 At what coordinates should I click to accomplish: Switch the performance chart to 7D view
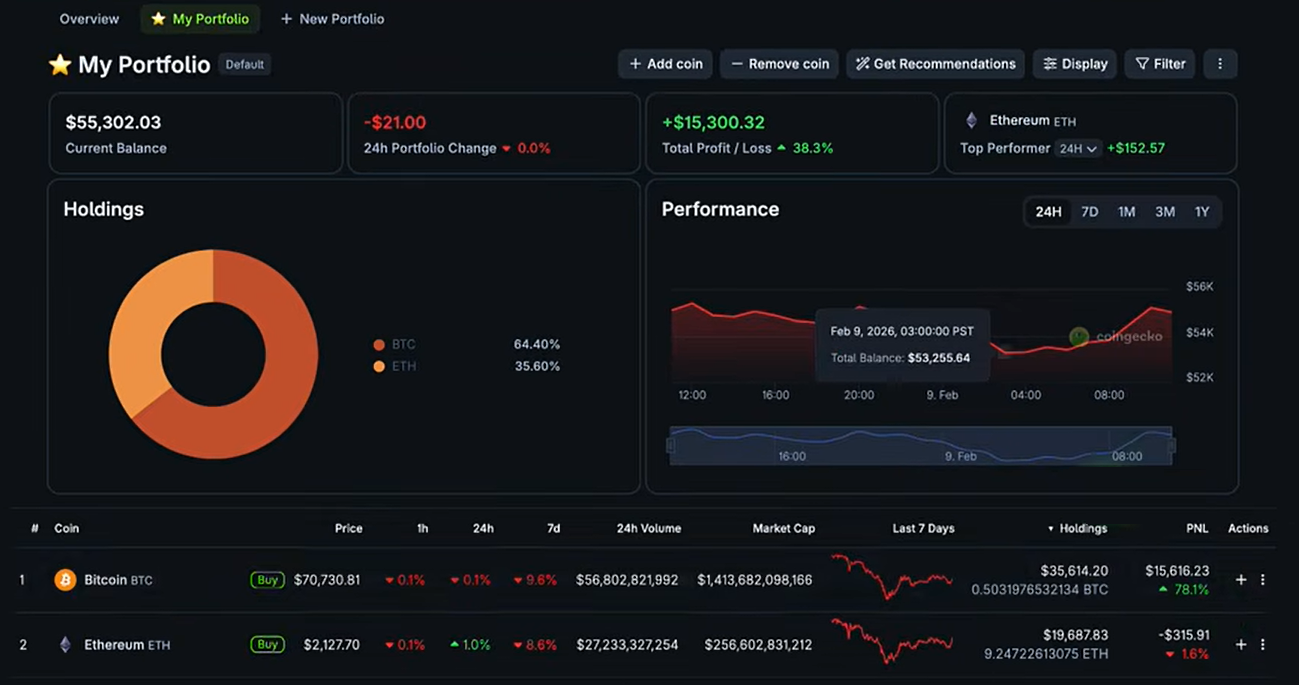click(x=1089, y=211)
